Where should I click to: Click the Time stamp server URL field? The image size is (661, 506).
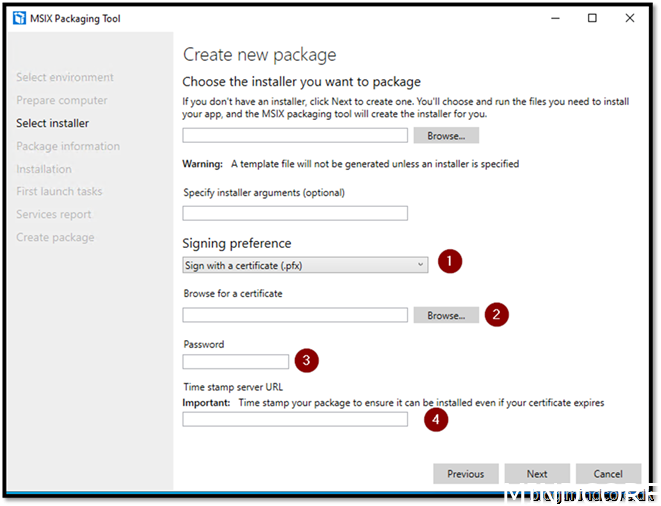(x=295, y=419)
